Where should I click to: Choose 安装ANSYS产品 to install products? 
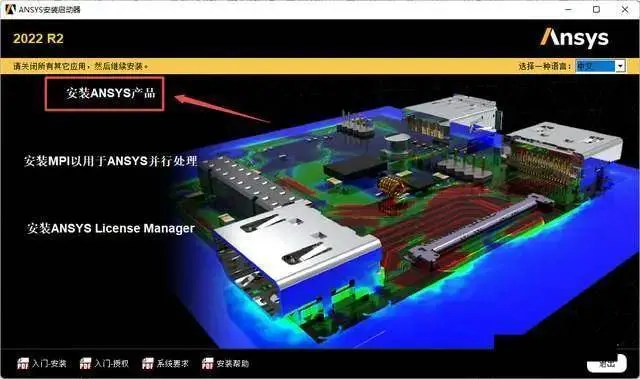click(110, 93)
